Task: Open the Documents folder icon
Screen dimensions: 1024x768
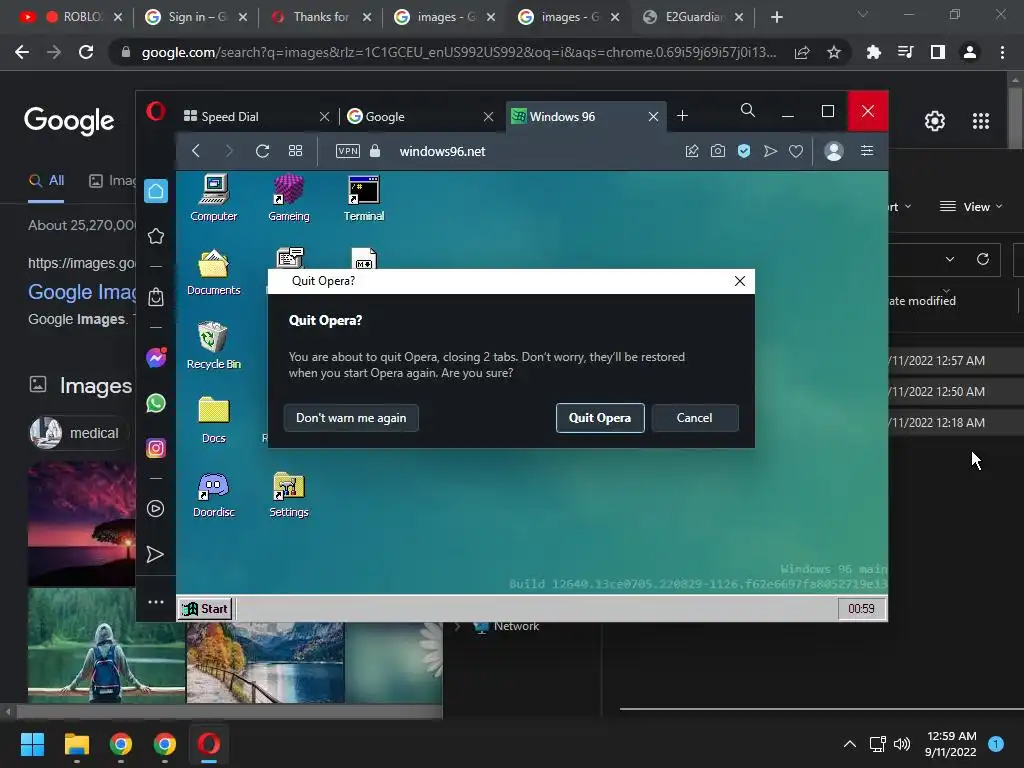Action: pyautogui.click(x=214, y=272)
